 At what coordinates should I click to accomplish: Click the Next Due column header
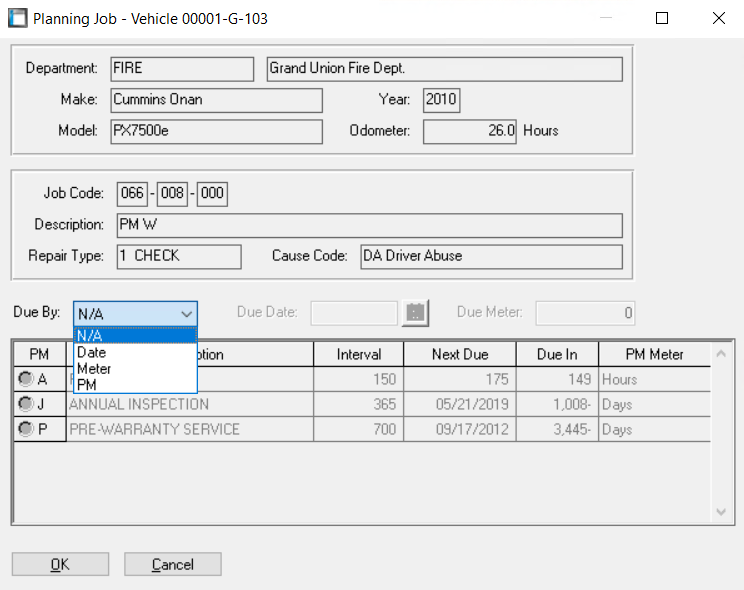click(x=460, y=355)
